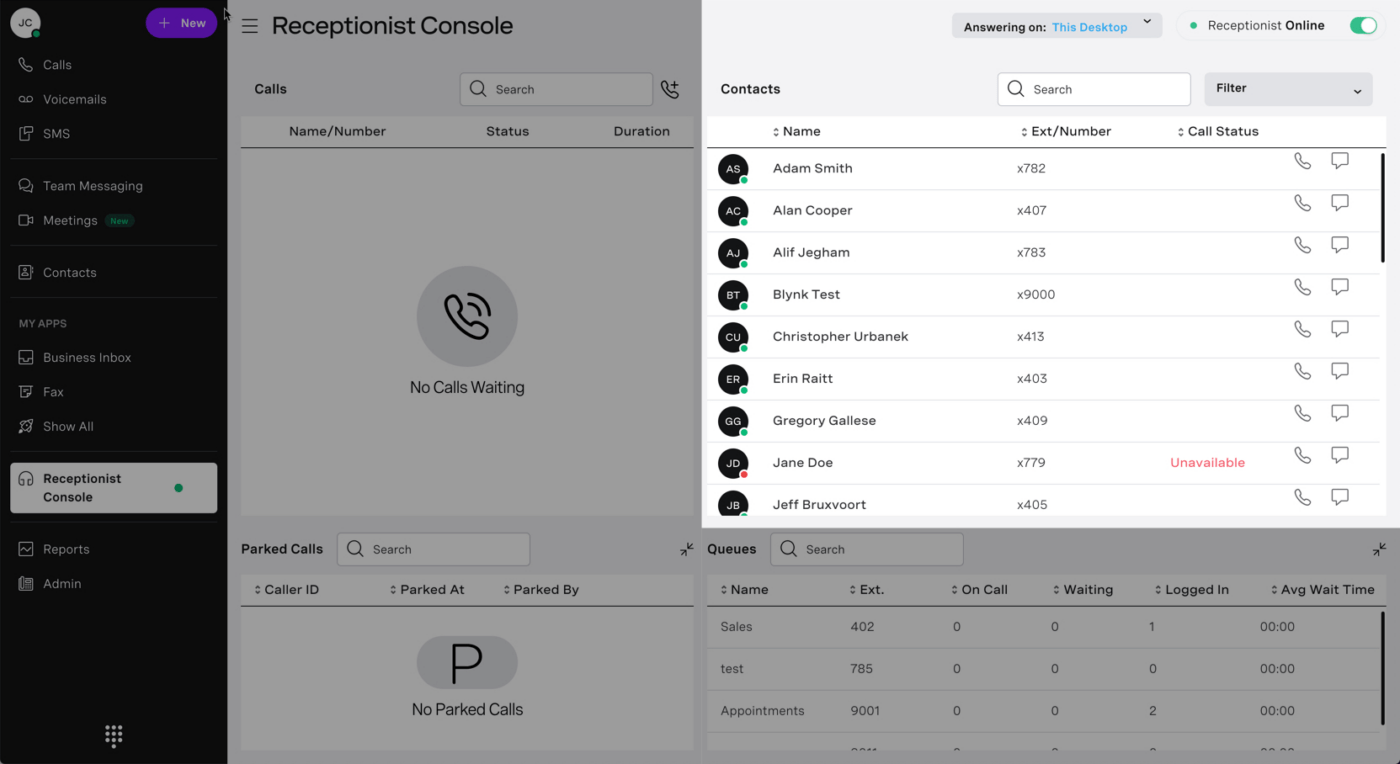Open the dial pad icon
This screenshot has height=764, width=1400.
pyautogui.click(x=114, y=736)
